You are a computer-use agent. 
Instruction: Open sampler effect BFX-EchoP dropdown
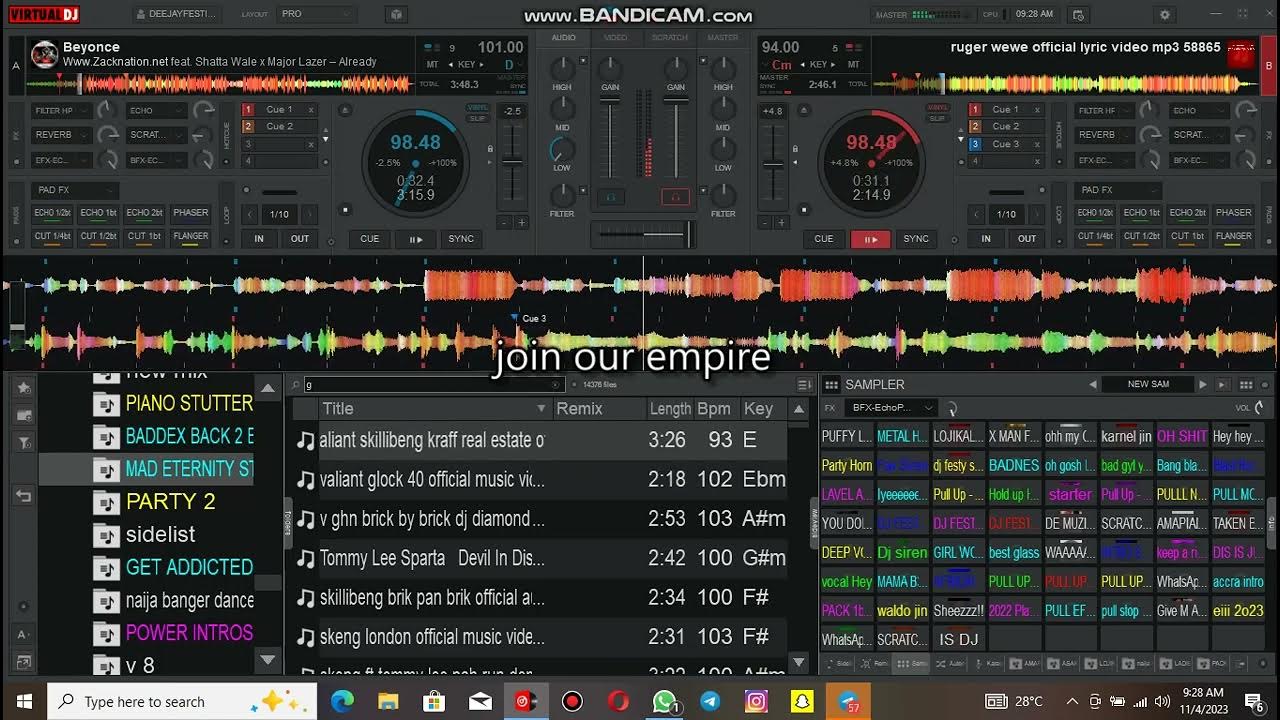pyautogui.click(x=890, y=408)
